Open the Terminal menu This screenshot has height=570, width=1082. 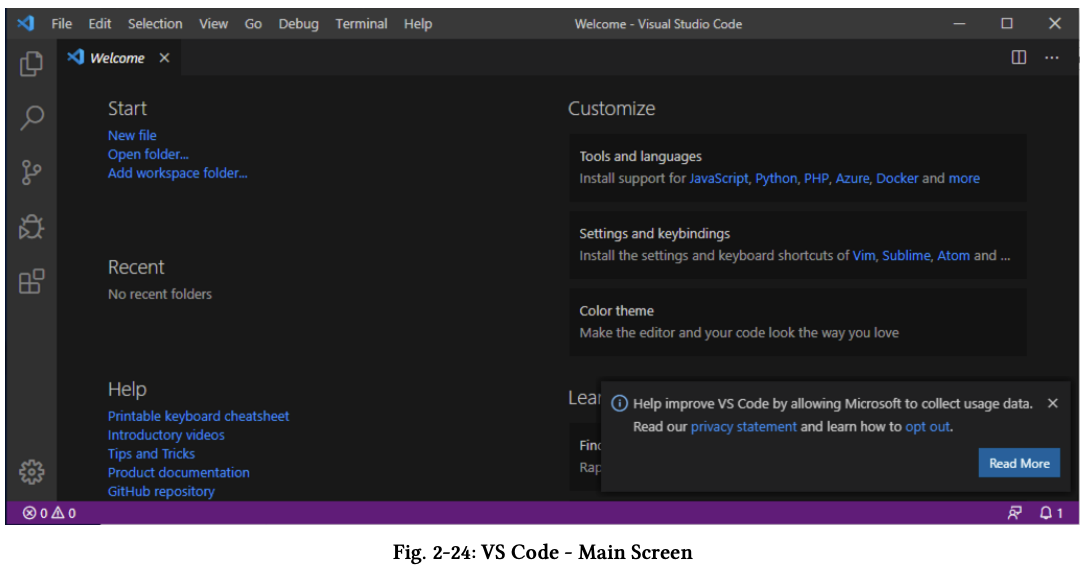point(362,23)
